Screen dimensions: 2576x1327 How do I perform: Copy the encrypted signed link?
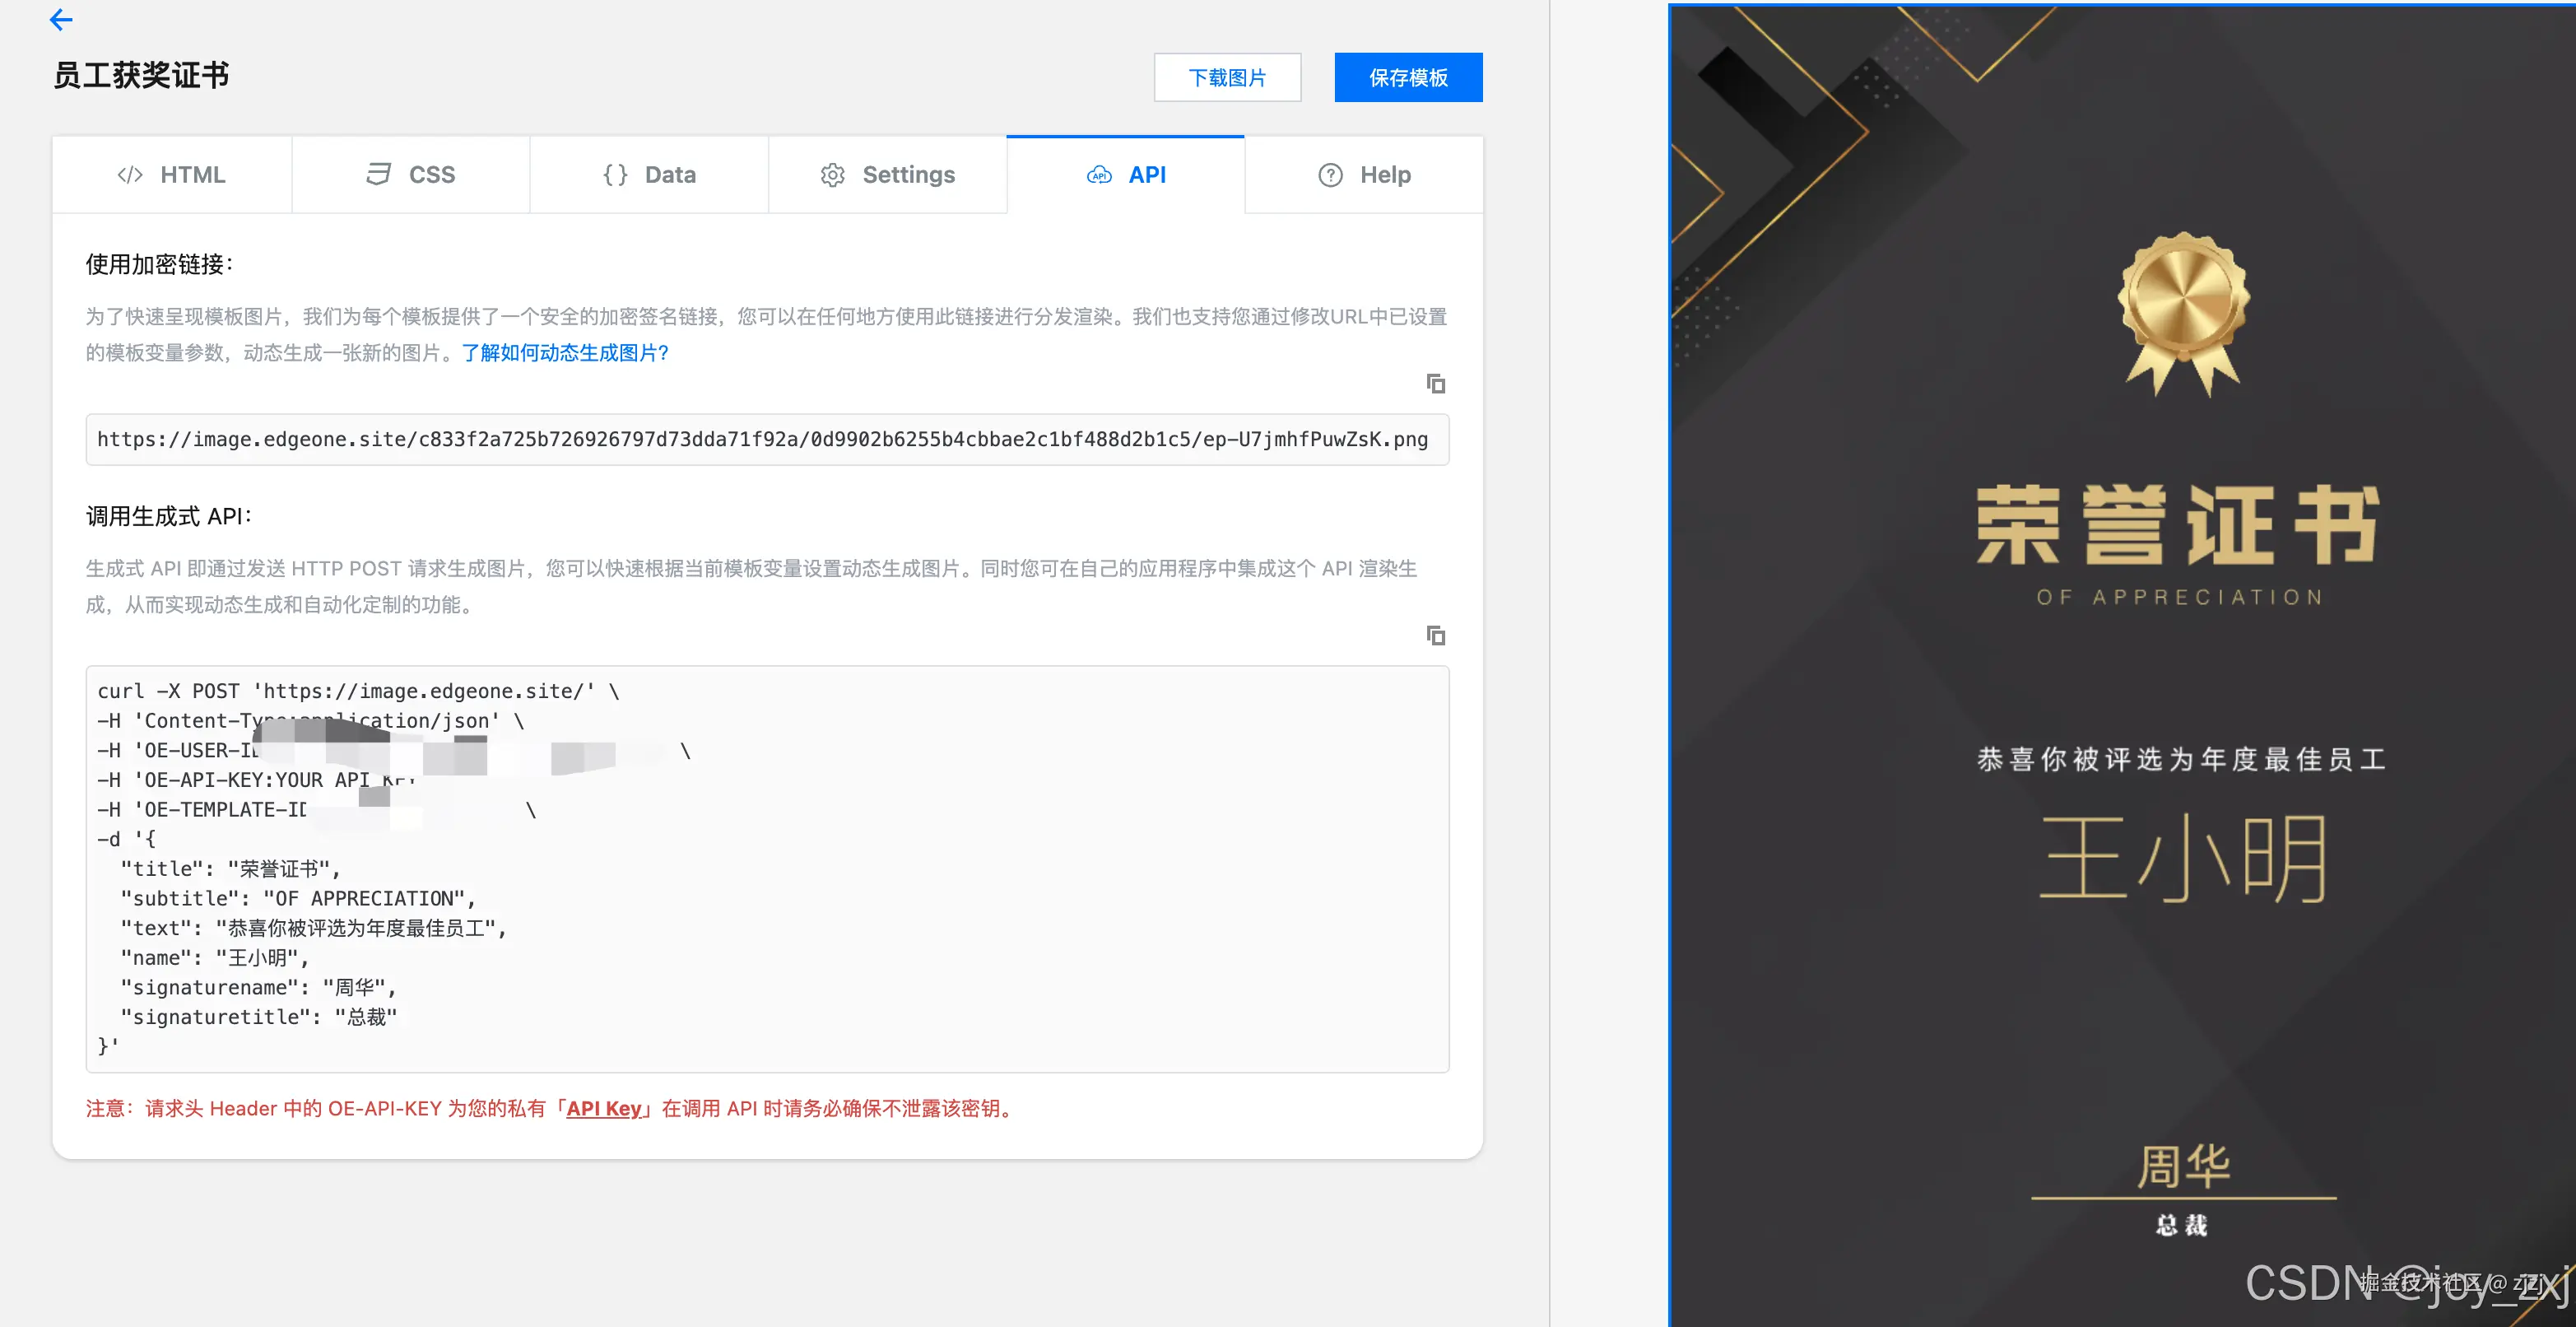(x=1435, y=384)
